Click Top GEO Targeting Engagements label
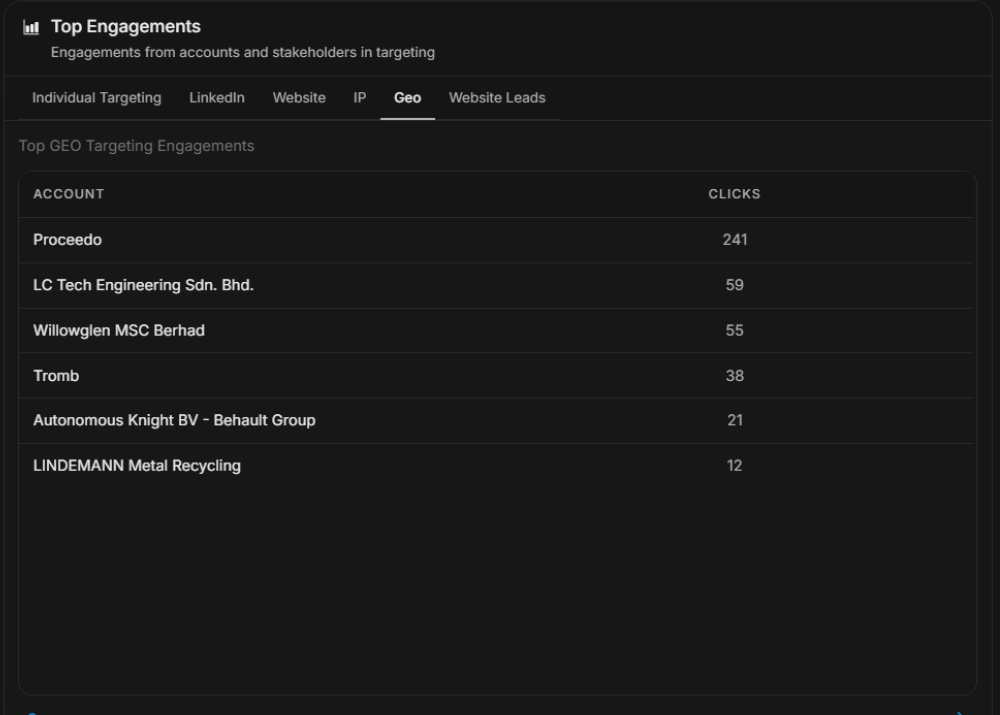This screenshot has width=1000, height=715. 136,146
